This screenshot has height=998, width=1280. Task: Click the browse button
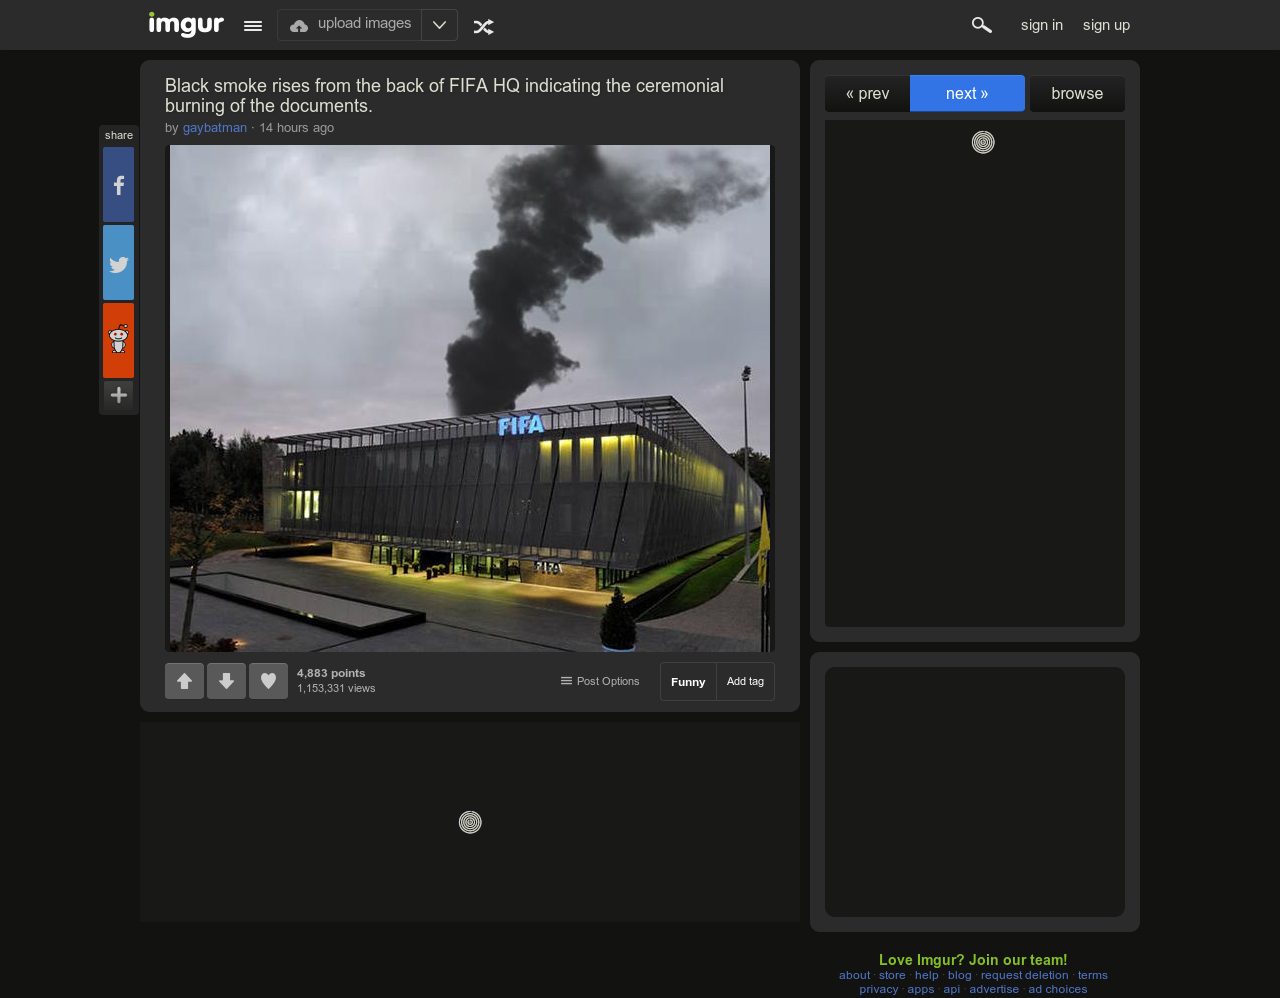pyautogui.click(x=1077, y=94)
